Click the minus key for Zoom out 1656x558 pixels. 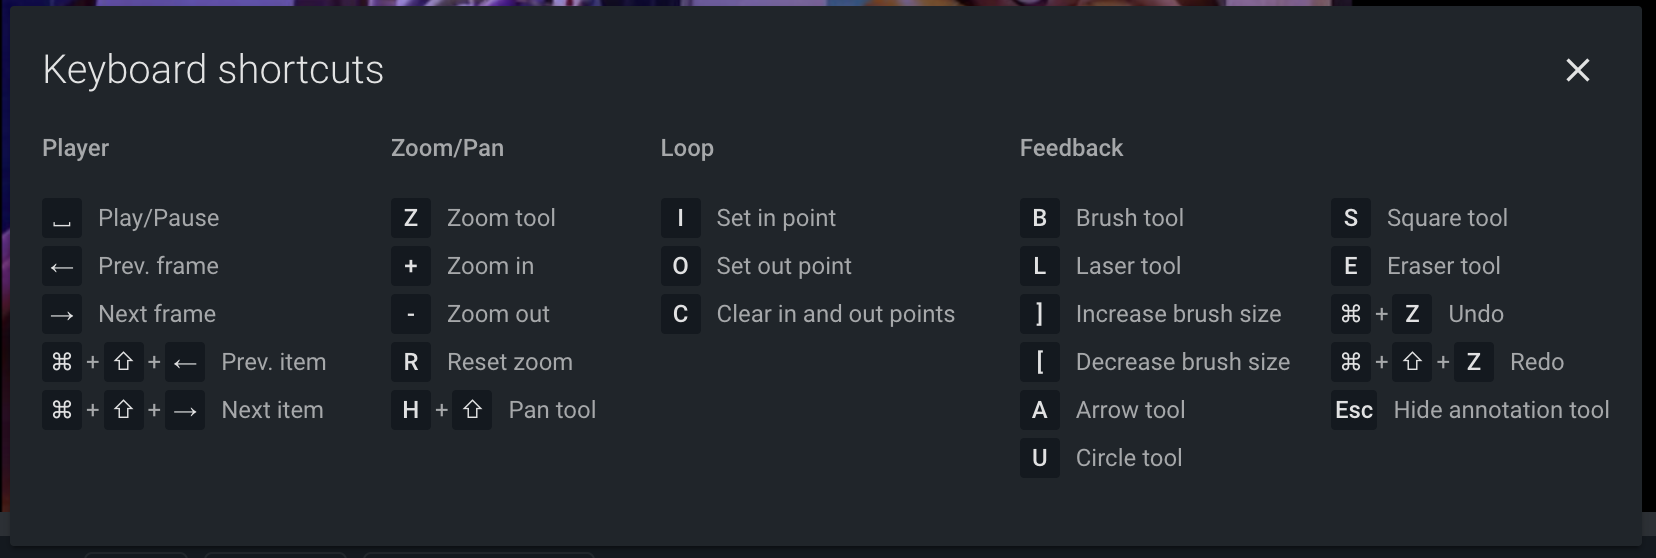pyautogui.click(x=411, y=314)
